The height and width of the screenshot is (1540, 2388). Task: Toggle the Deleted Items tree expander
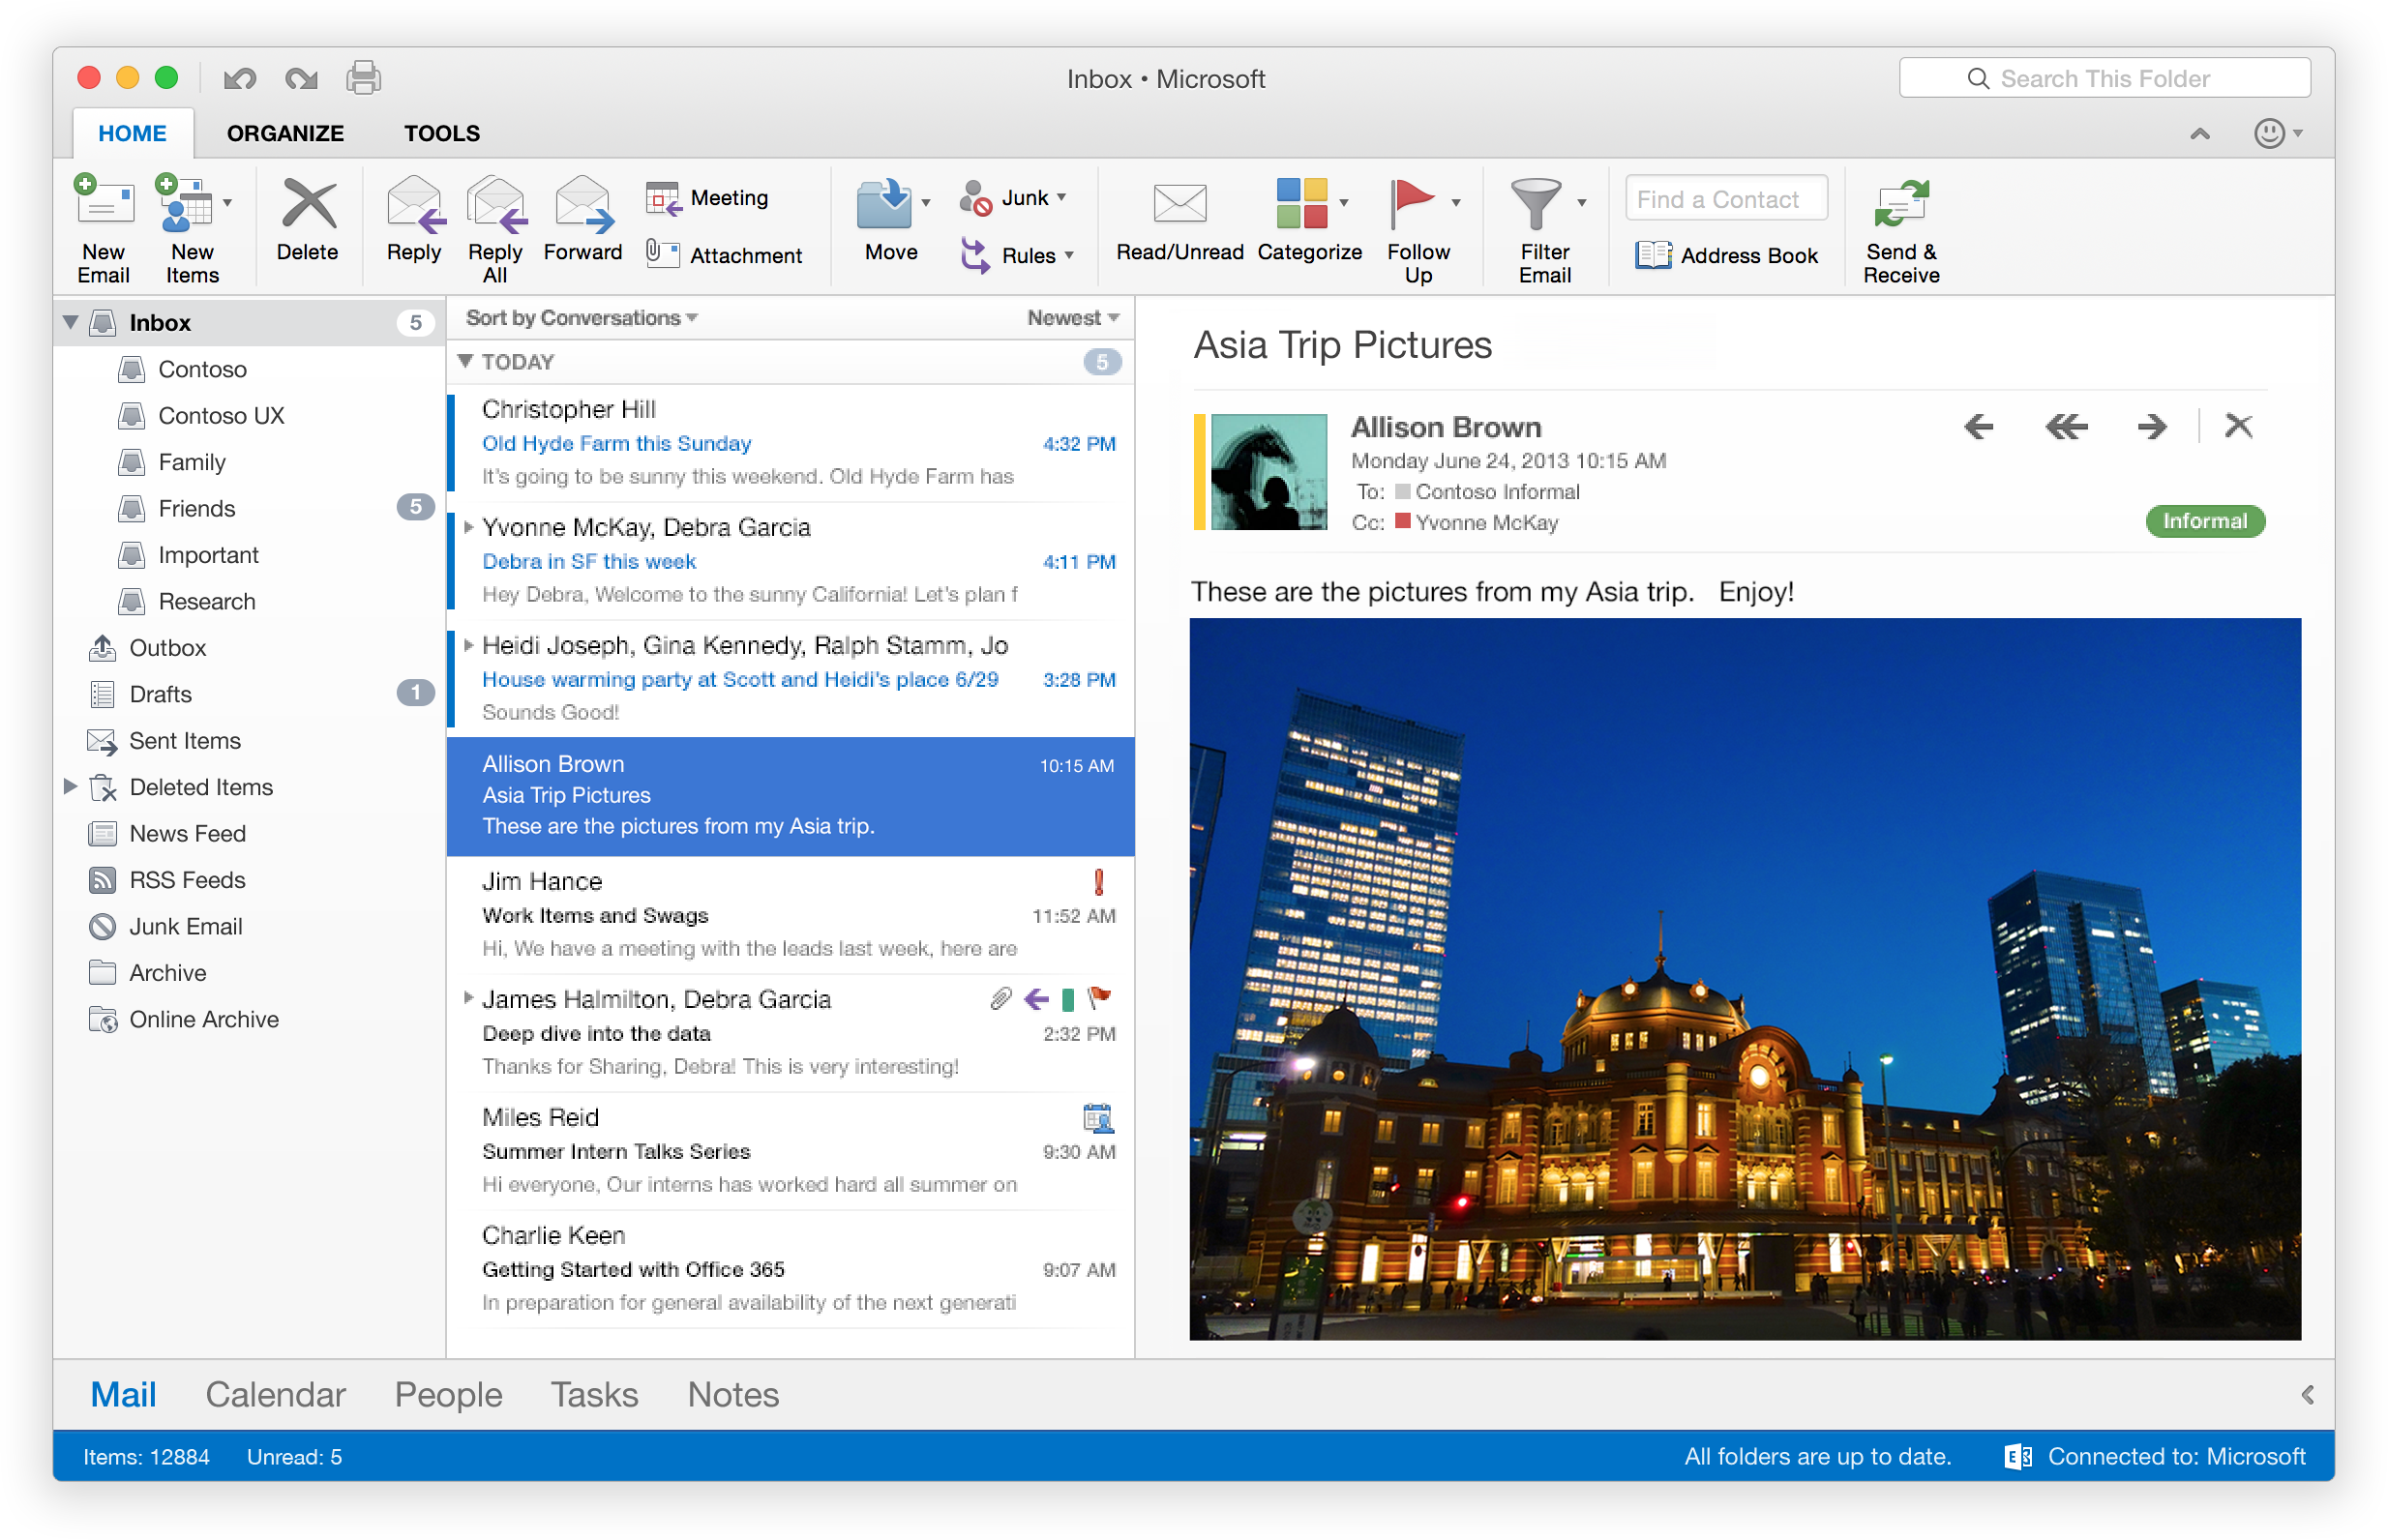[x=66, y=786]
